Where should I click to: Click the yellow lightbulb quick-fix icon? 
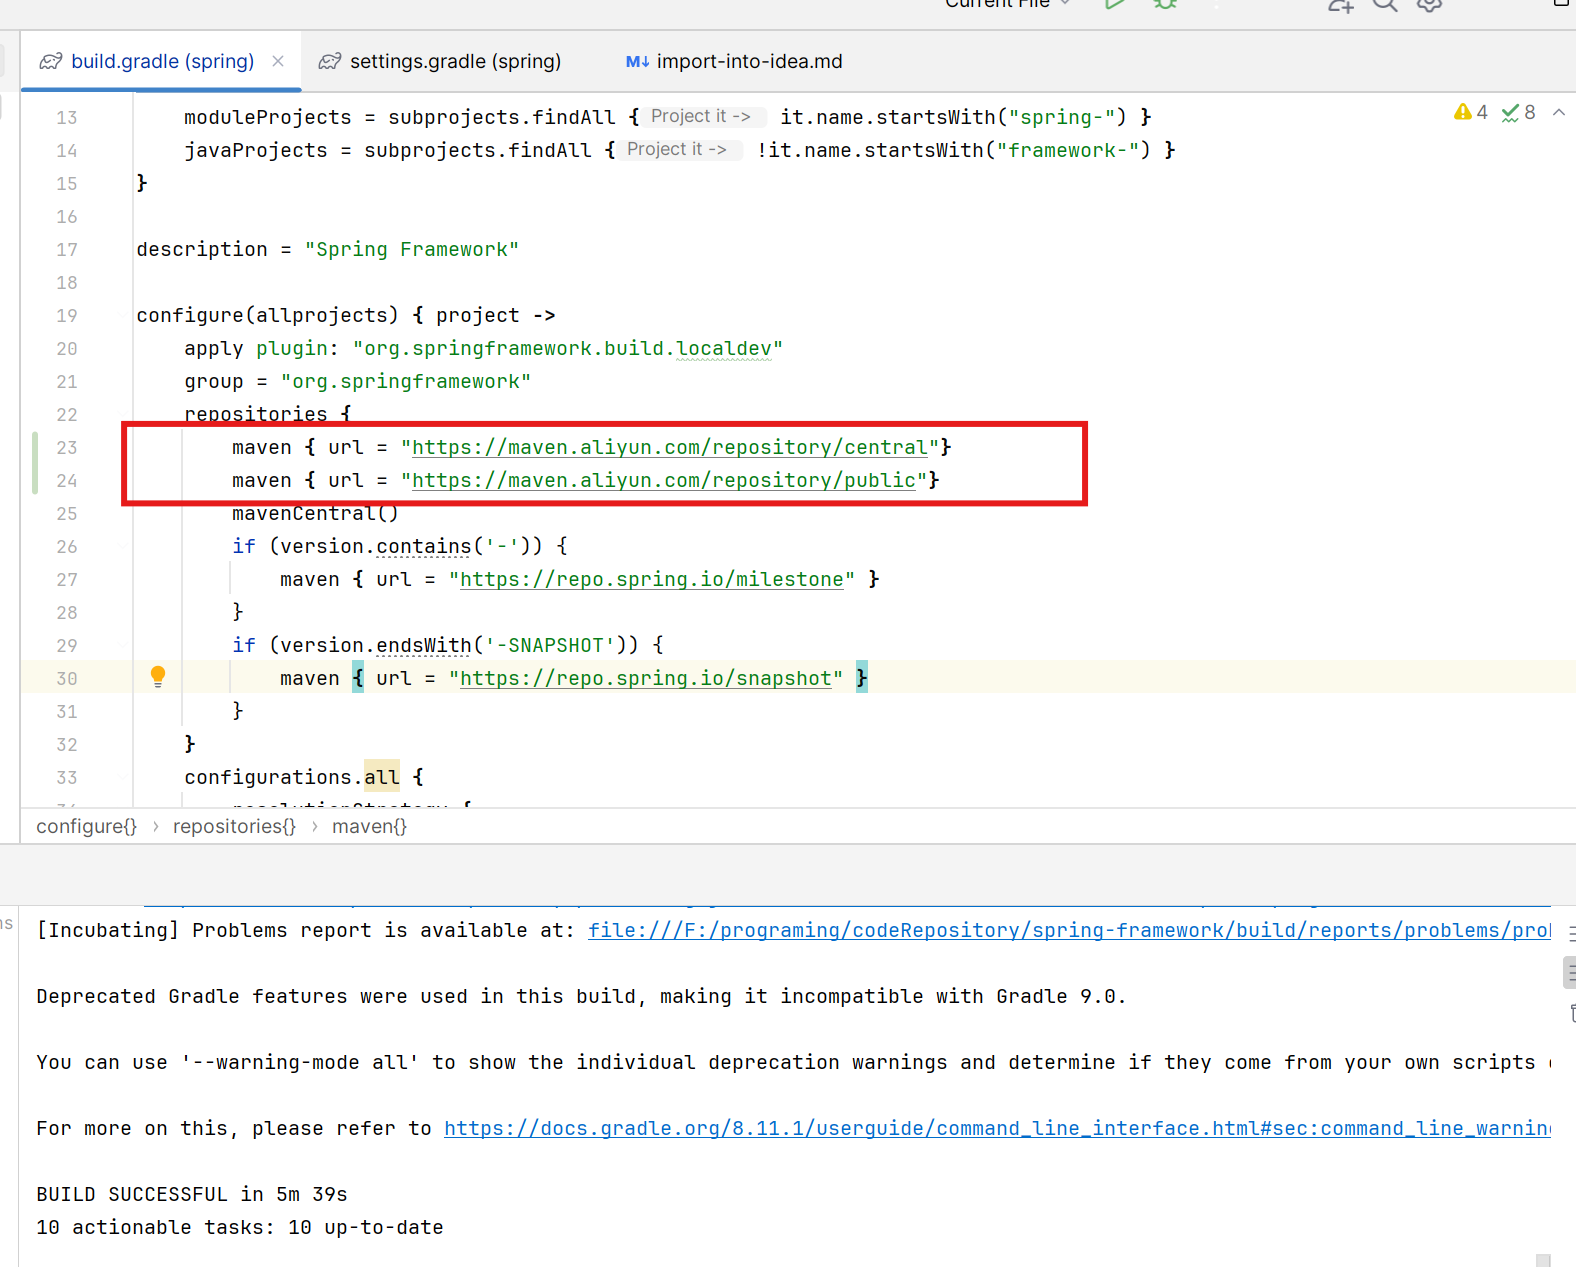tap(158, 677)
